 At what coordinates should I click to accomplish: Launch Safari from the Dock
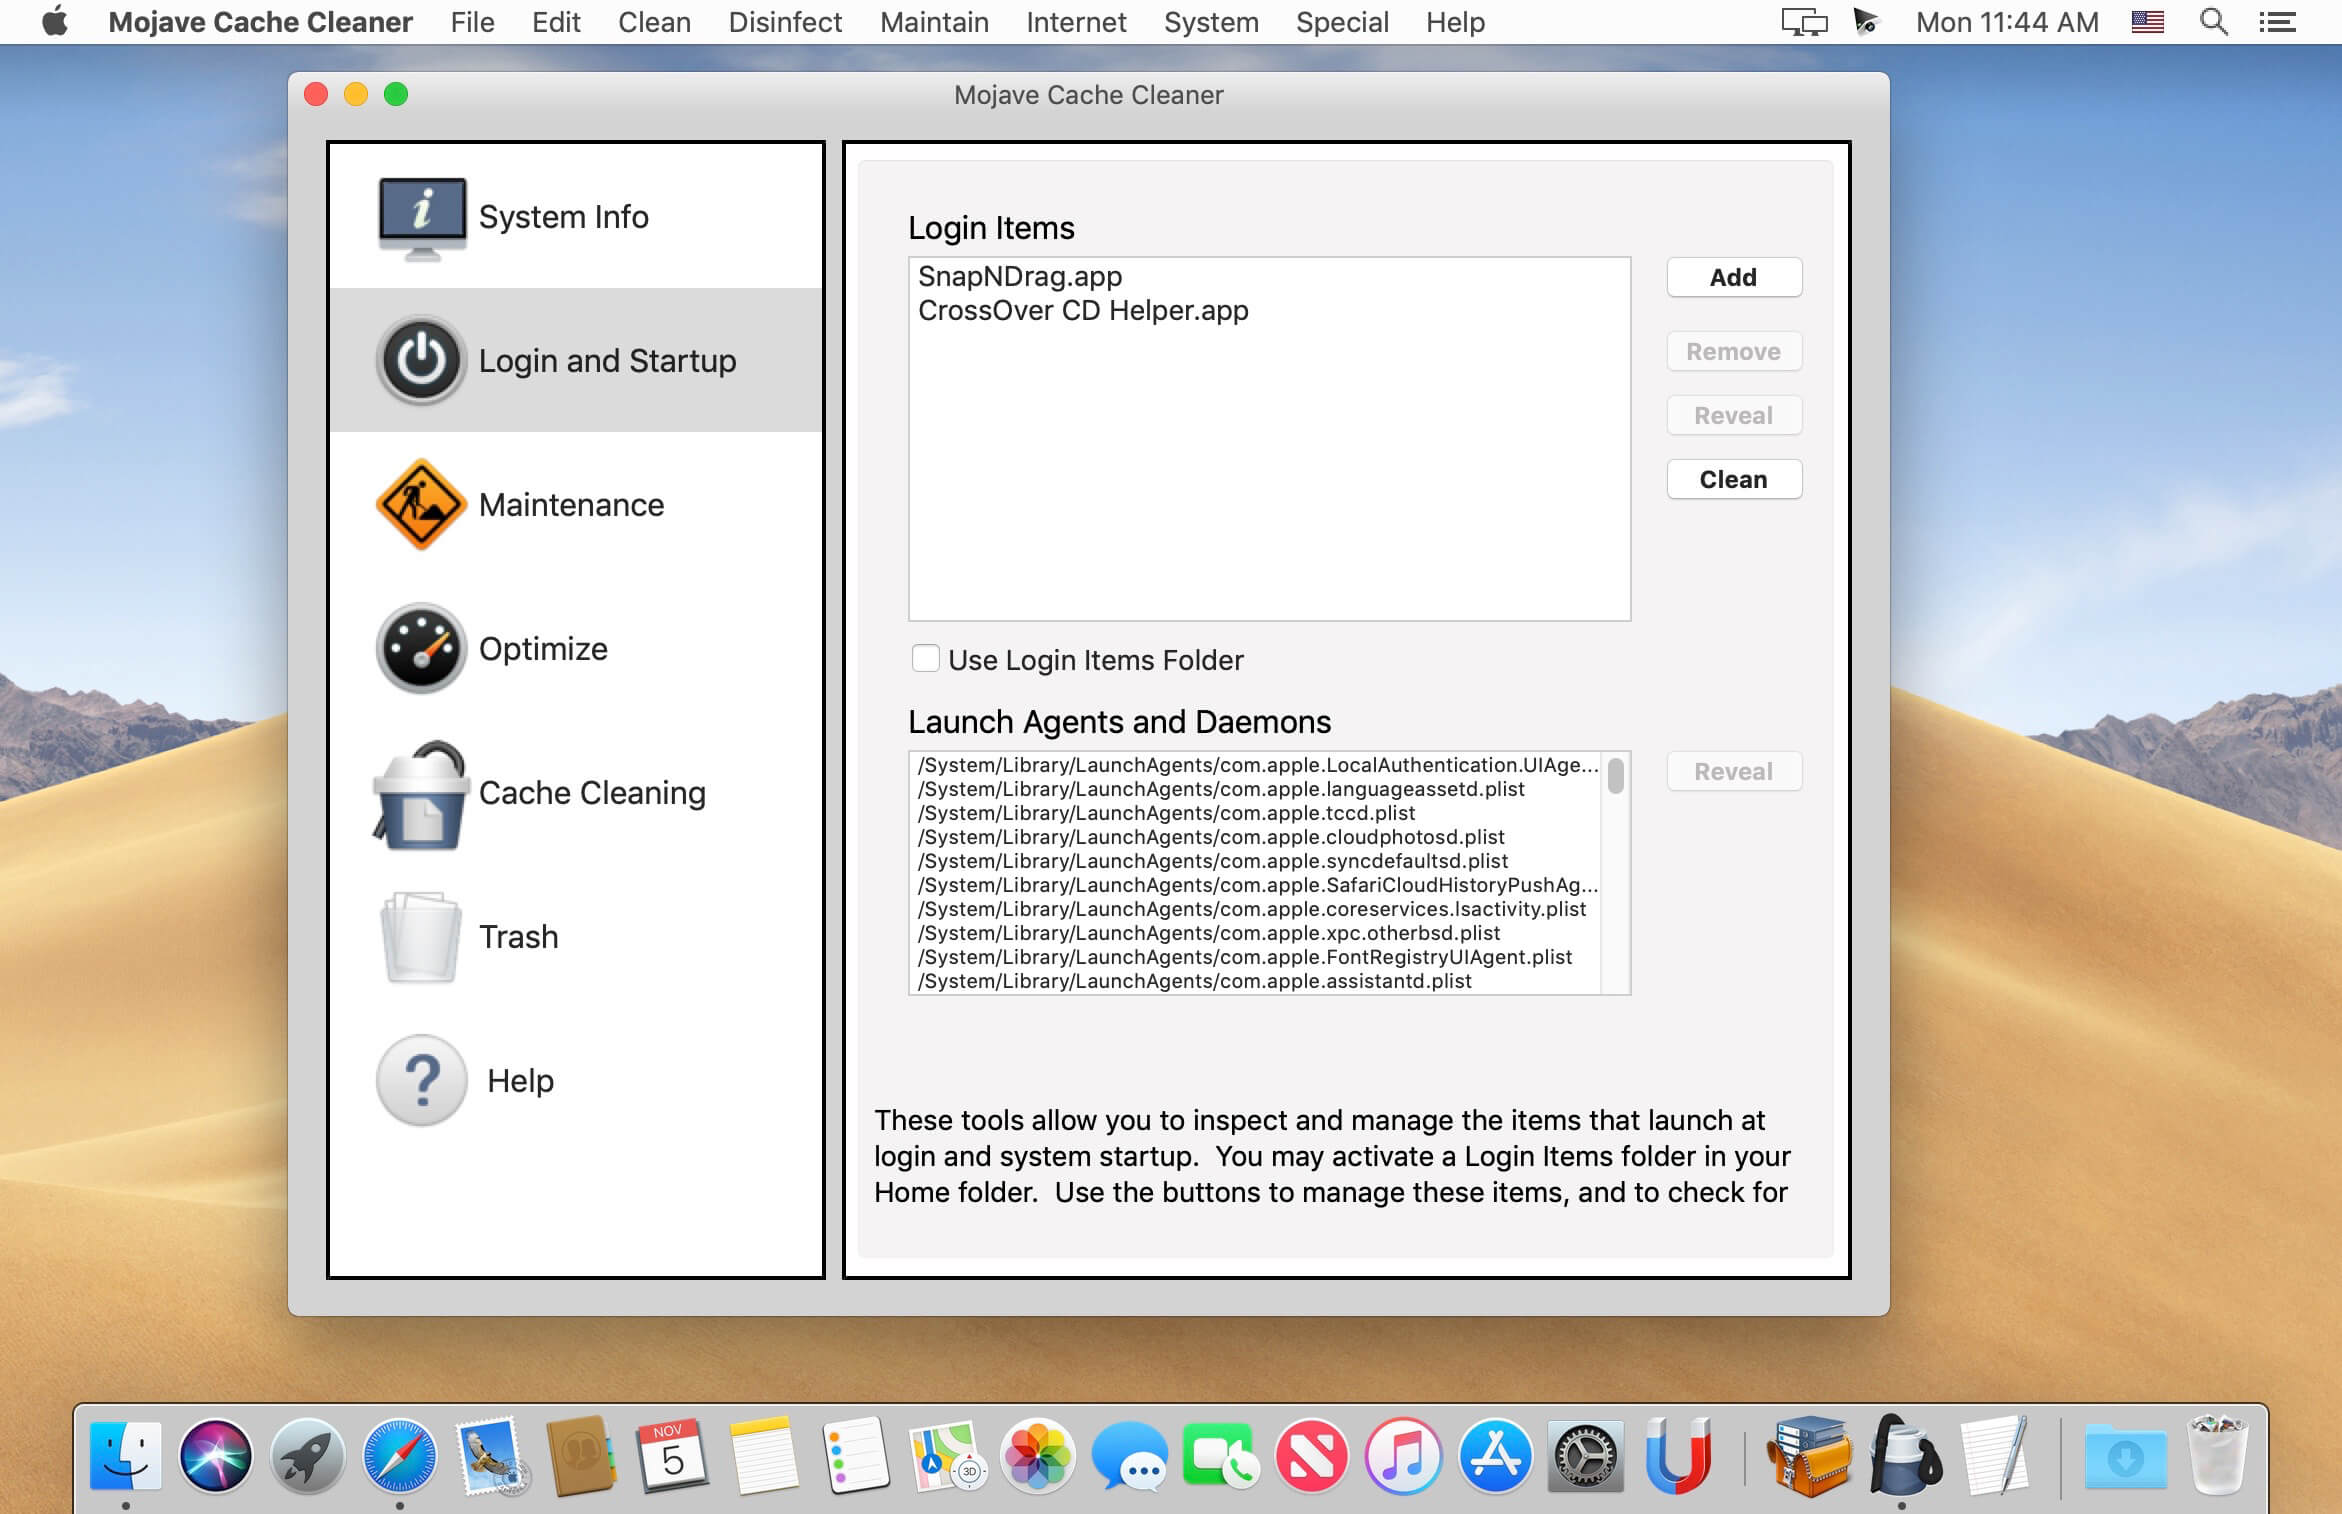pyautogui.click(x=399, y=1456)
